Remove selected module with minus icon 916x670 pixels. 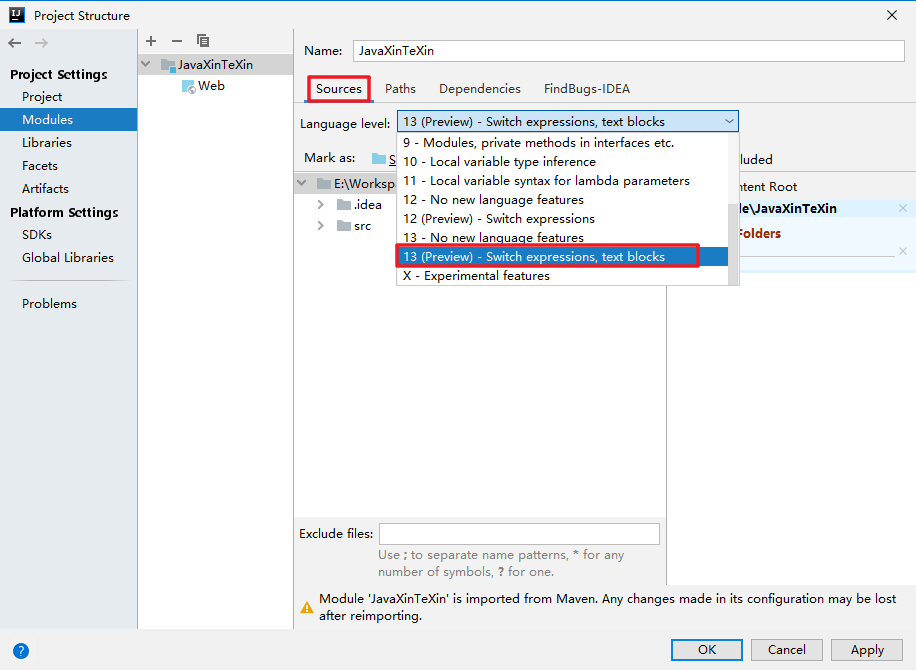[x=177, y=41]
